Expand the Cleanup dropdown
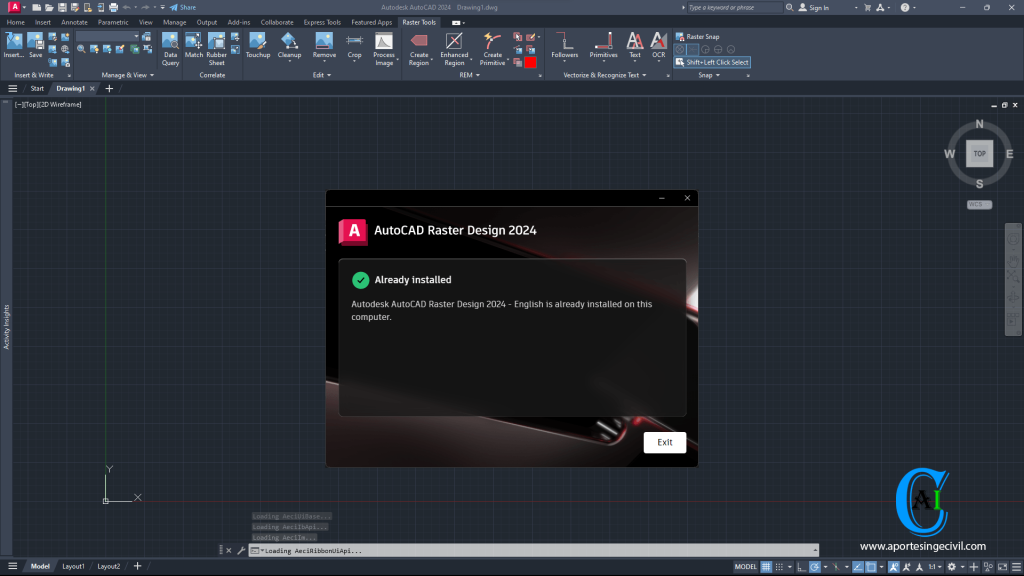Image resolution: width=1024 pixels, height=576 pixels. 288,60
